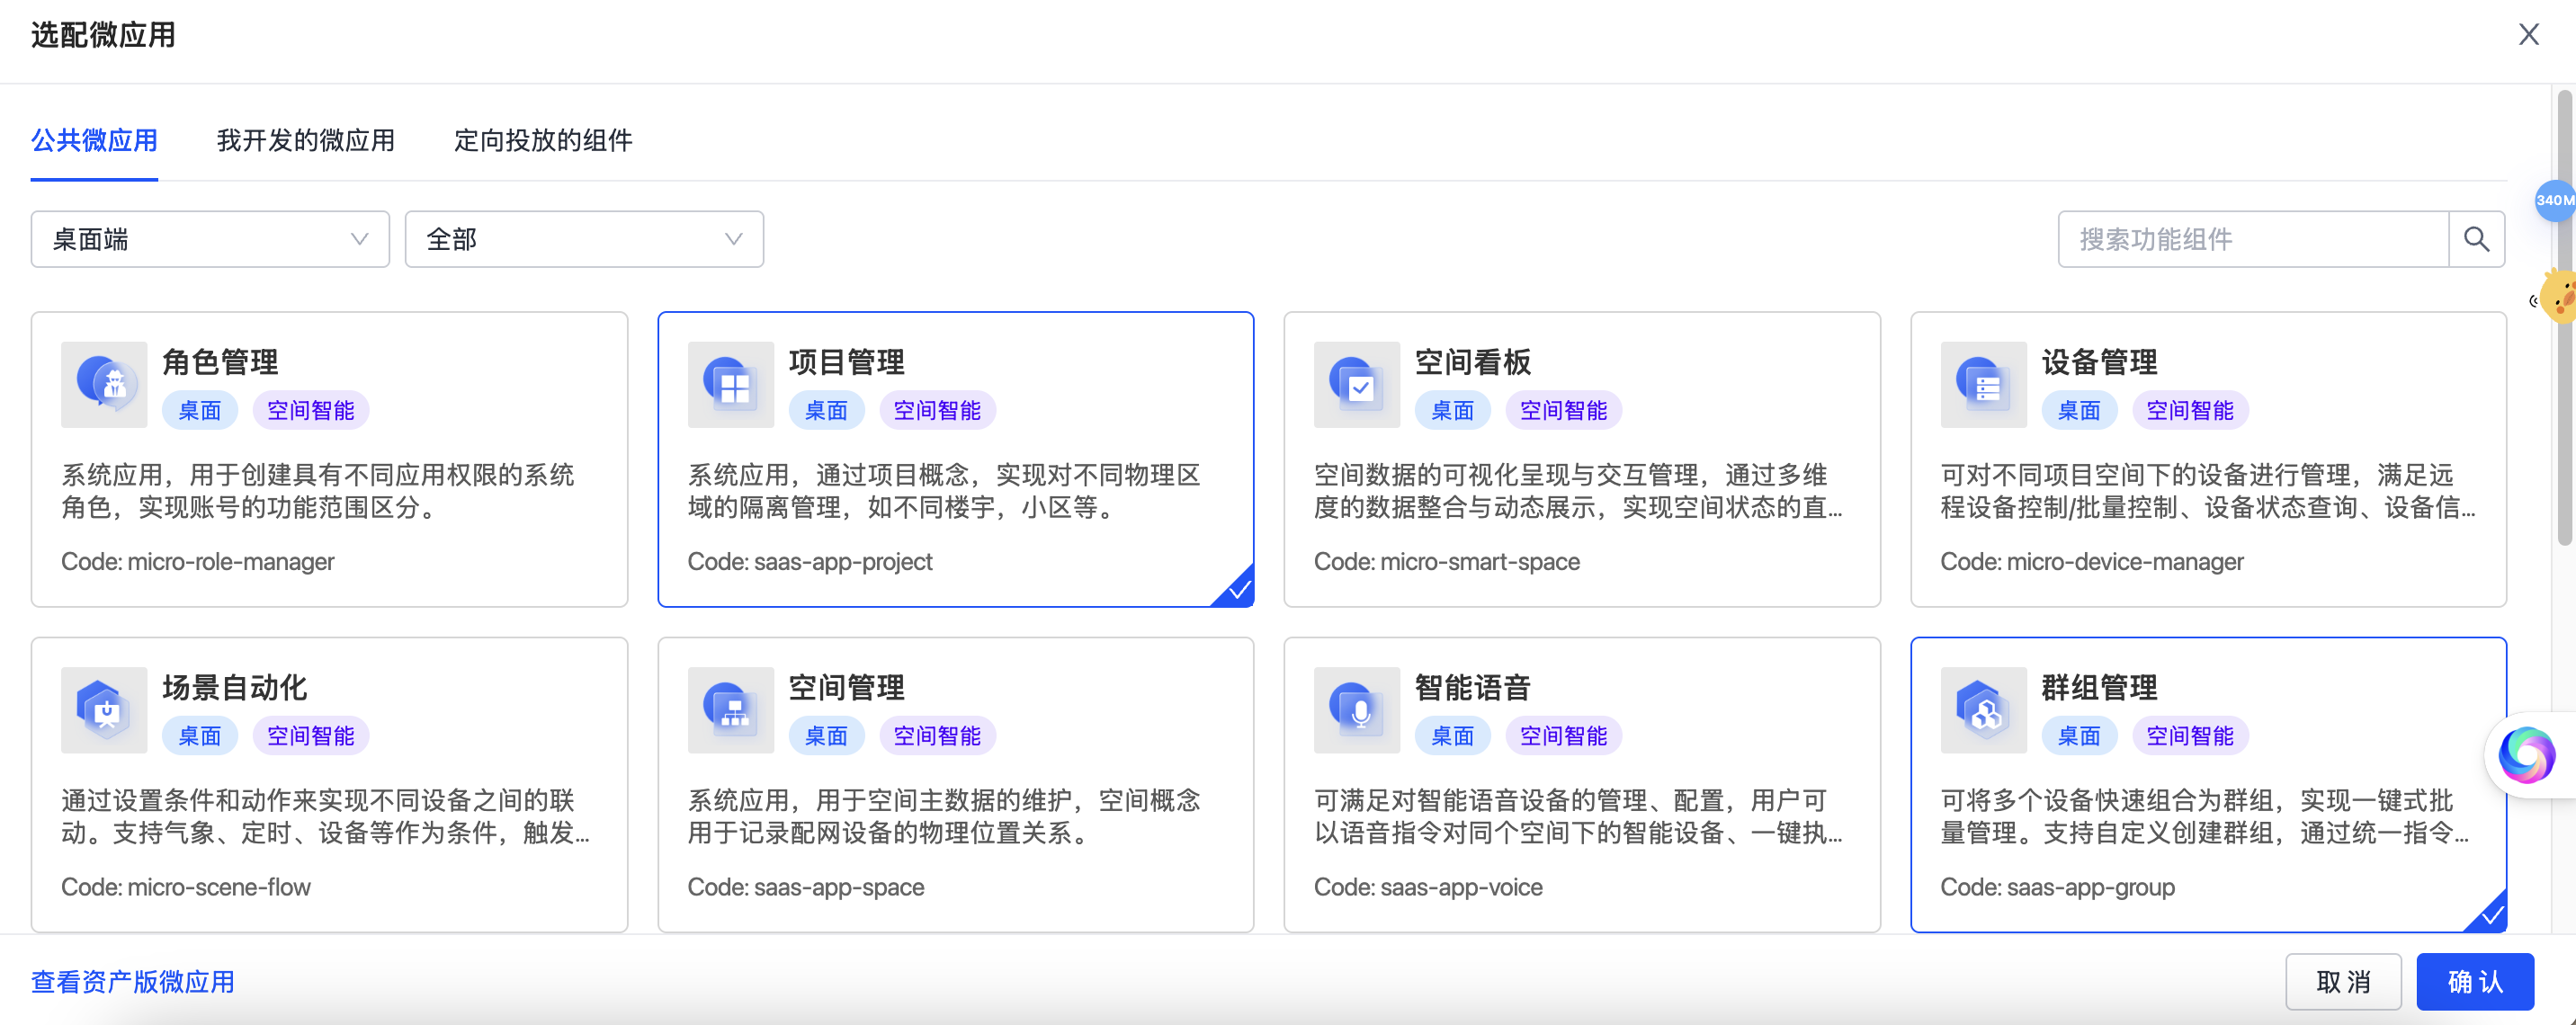Open 查看资产版微应用 link
The height and width of the screenshot is (1025, 2576).
[x=133, y=981]
